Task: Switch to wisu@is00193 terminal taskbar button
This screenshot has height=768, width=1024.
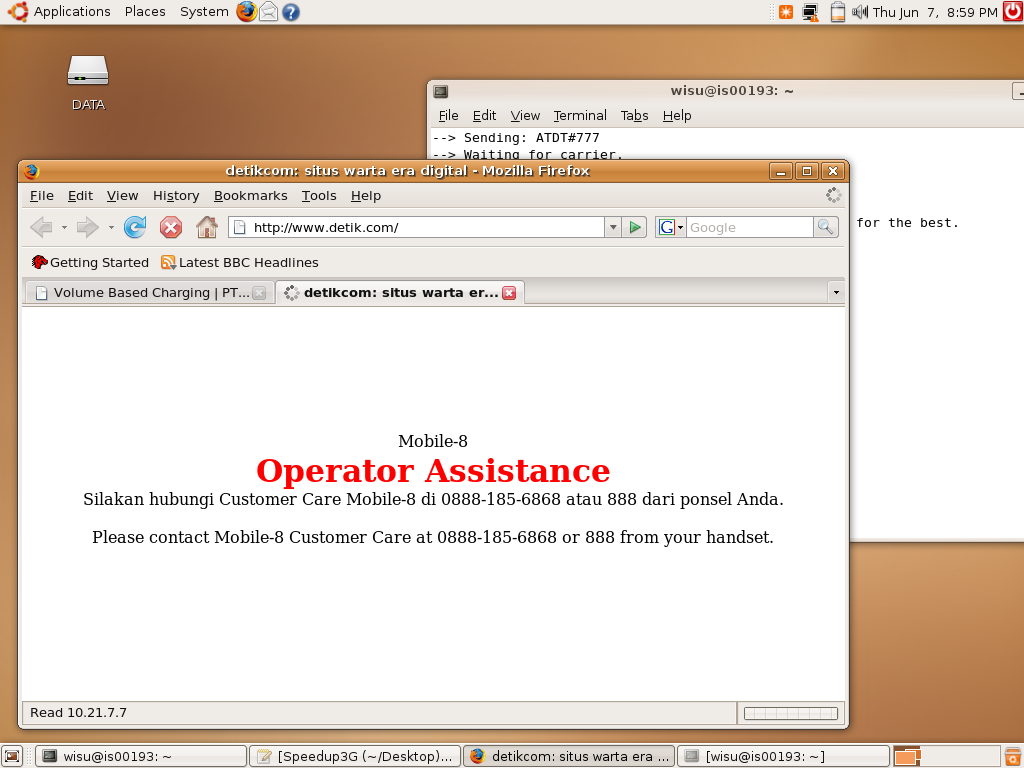Action: [x=141, y=756]
